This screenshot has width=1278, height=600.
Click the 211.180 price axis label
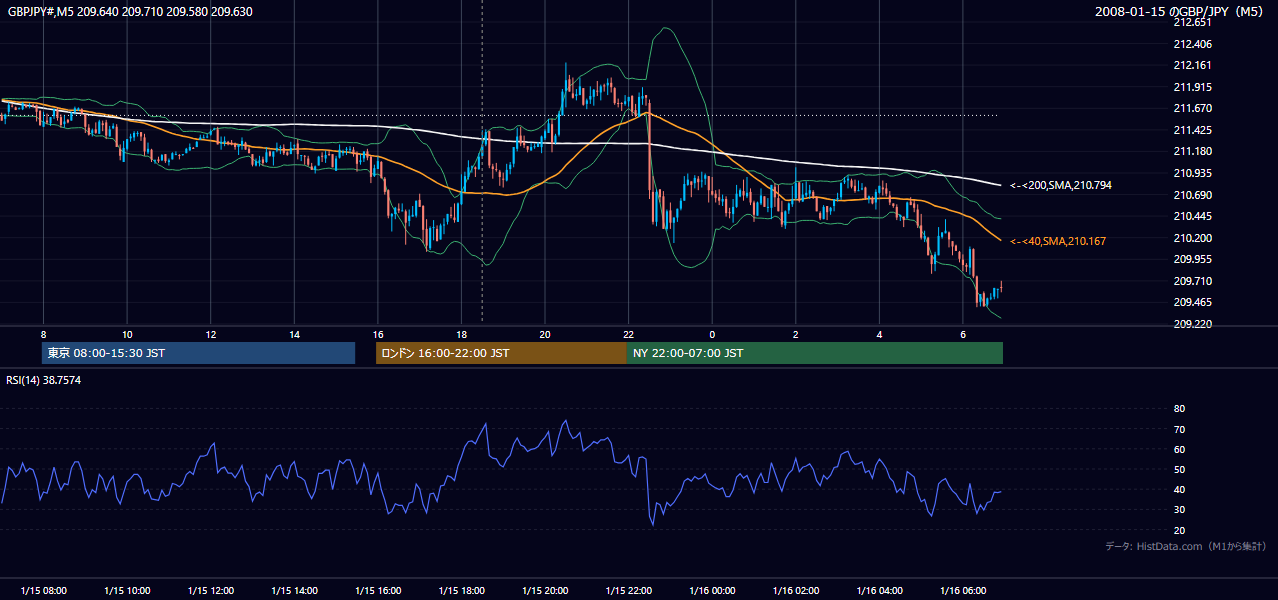(1193, 151)
